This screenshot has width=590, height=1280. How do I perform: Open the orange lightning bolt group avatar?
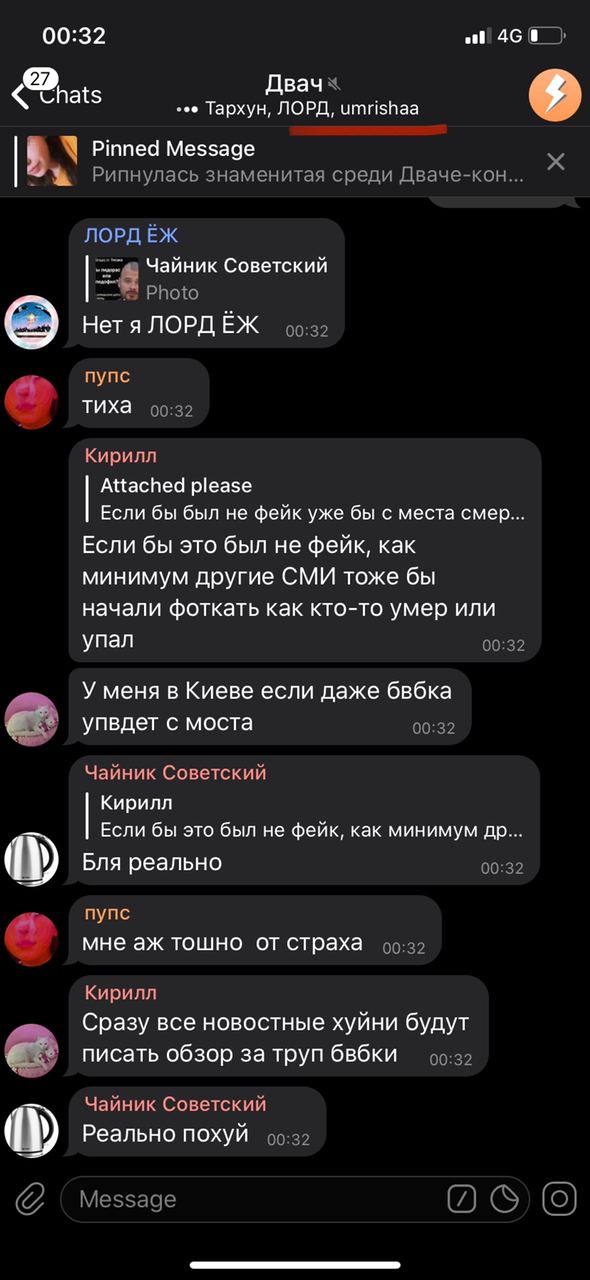(x=553, y=95)
